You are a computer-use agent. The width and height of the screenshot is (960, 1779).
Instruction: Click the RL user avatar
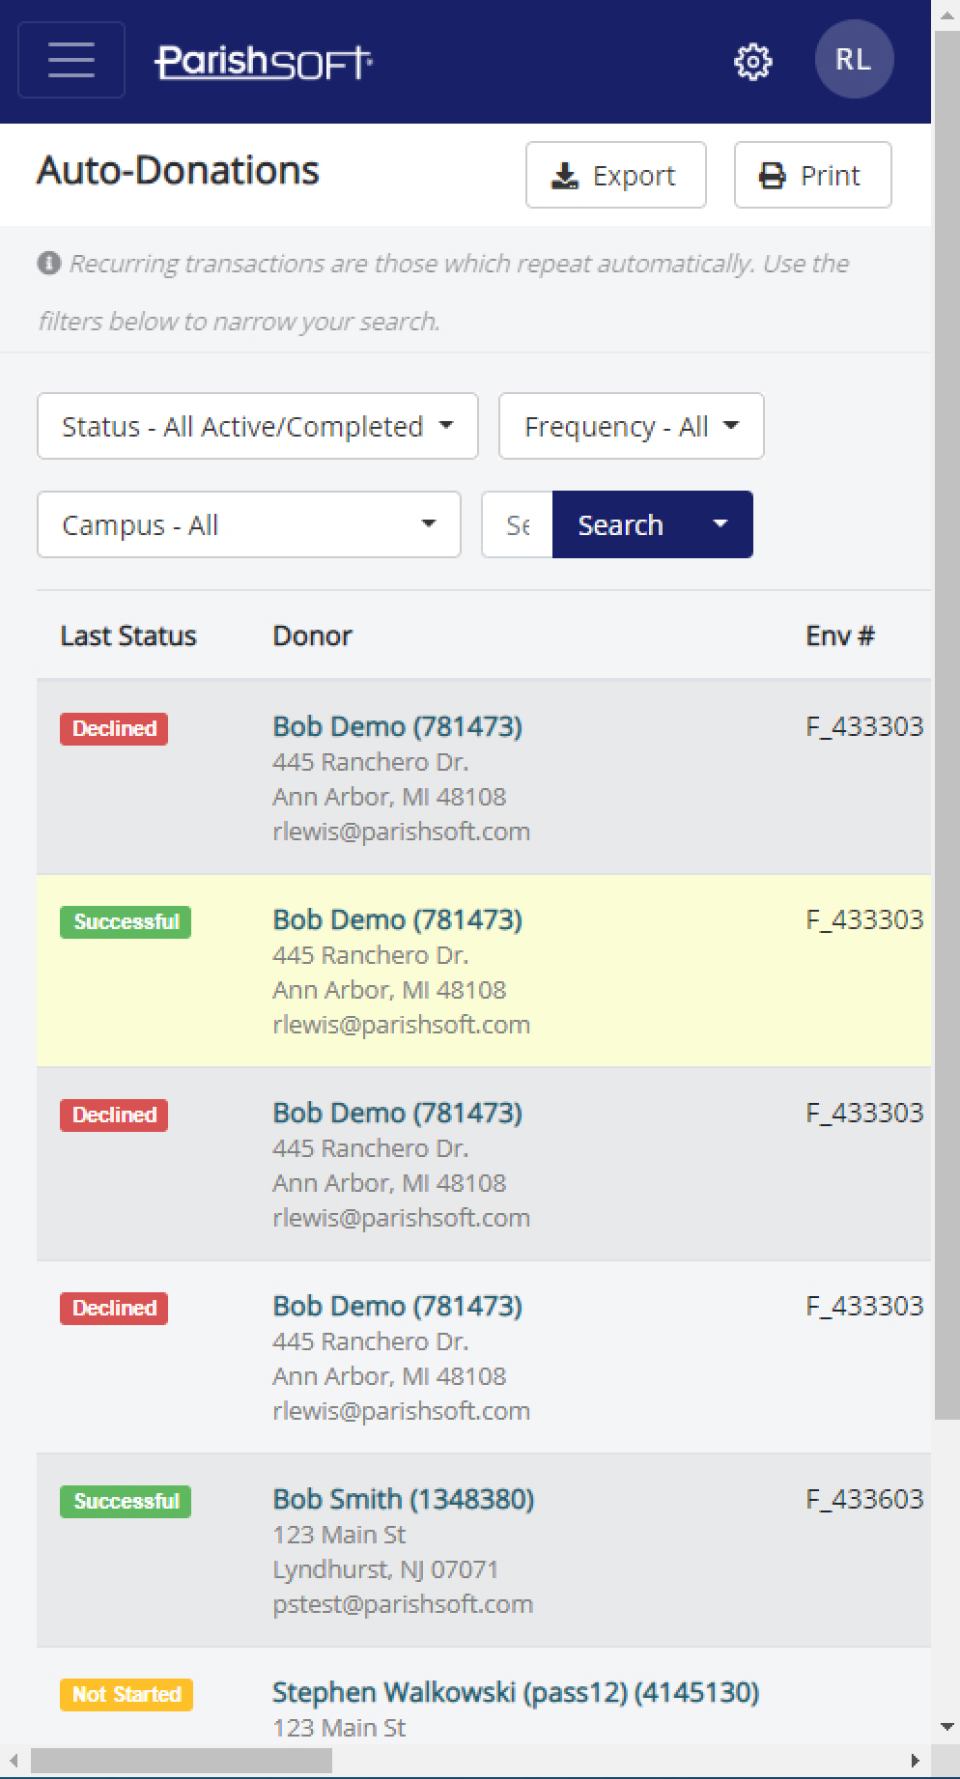pos(854,60)
